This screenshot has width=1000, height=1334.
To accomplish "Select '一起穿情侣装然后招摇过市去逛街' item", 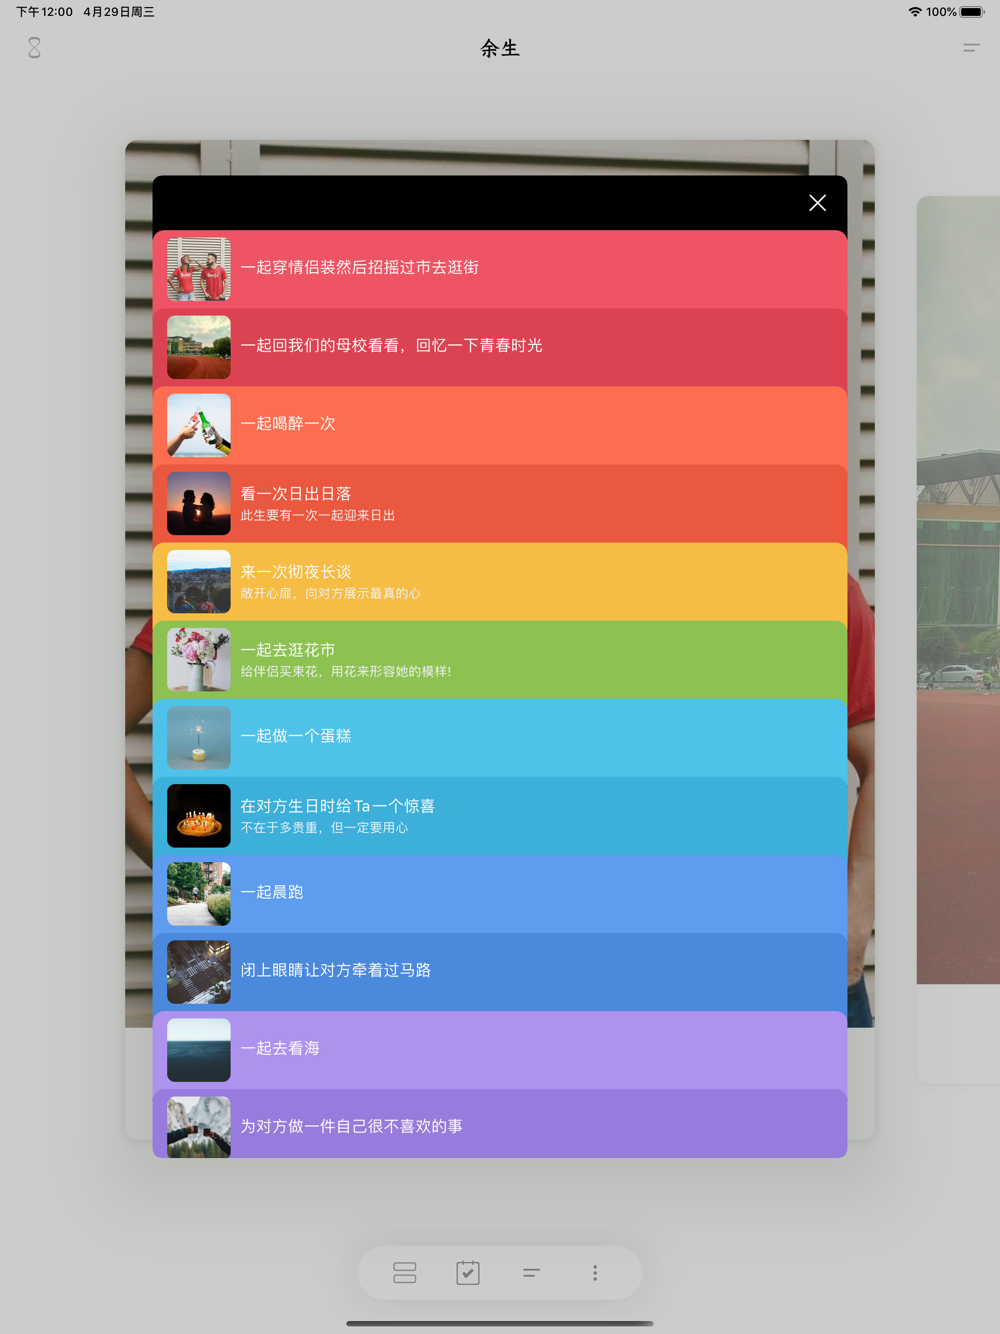I will pos(500,269).
